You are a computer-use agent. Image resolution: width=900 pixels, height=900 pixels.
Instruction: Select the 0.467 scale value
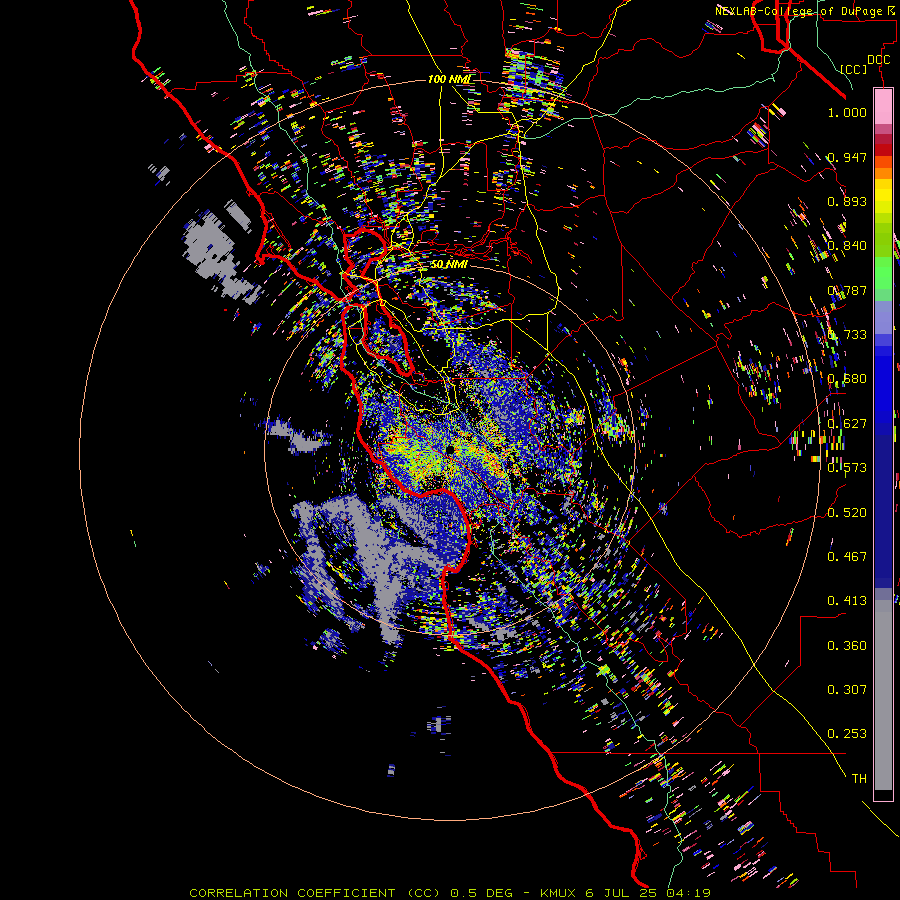(847, 557)
